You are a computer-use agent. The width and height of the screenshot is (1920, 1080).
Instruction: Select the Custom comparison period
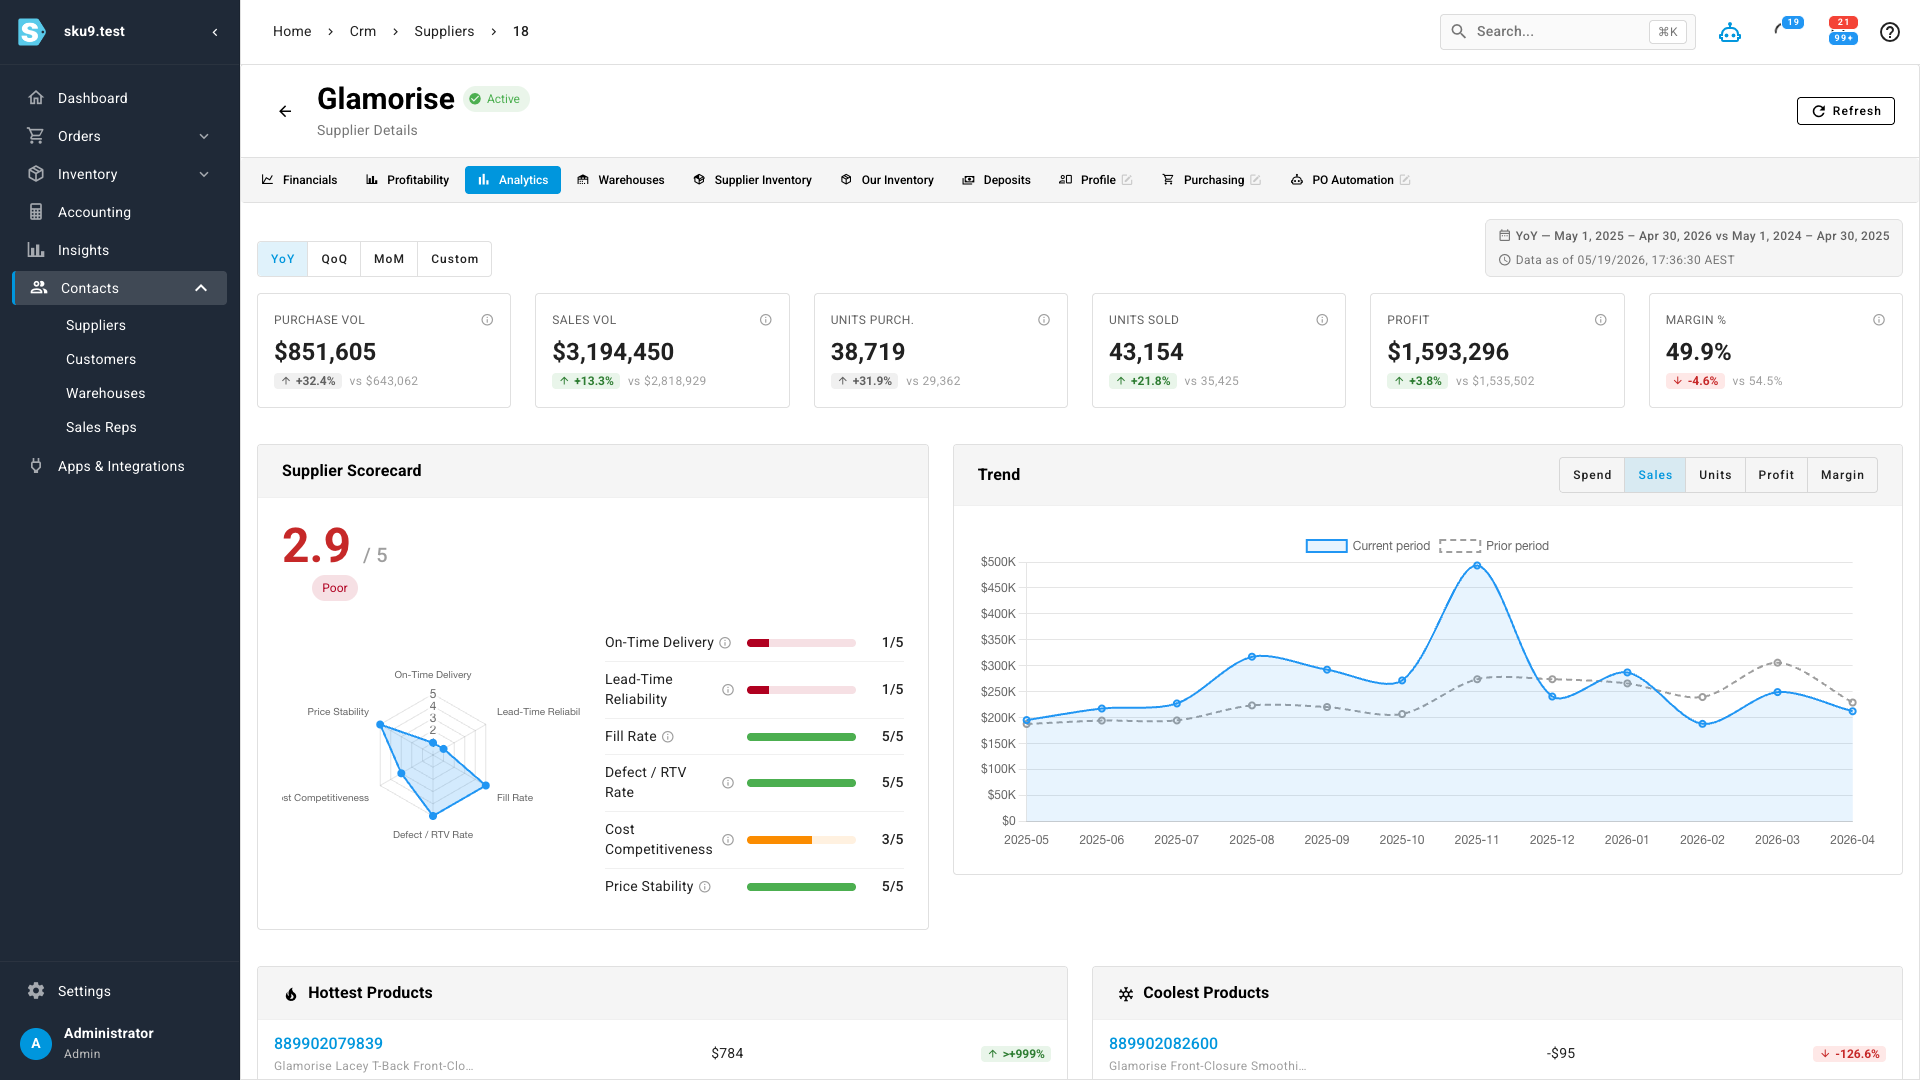coord(455,259)
